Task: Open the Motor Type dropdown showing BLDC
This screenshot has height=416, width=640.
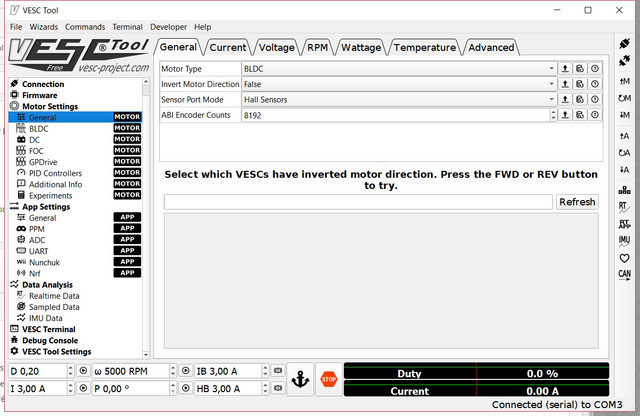Action: [x=399, y=69]
